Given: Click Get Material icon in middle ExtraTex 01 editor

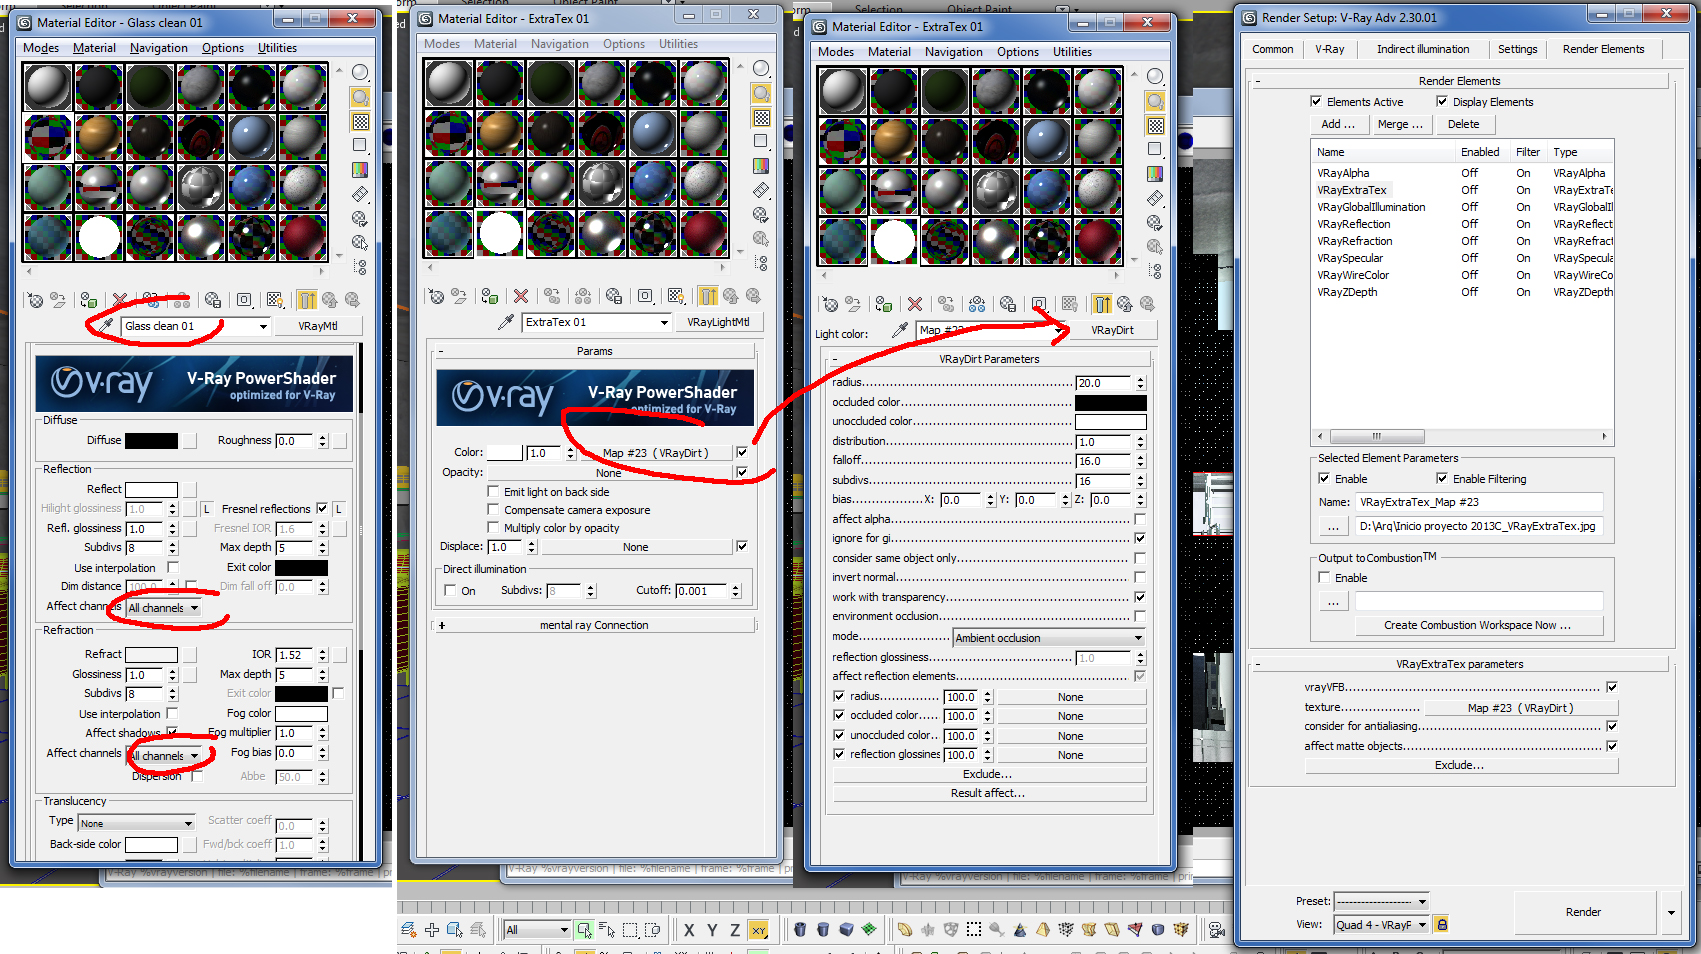Looking at the screenshot, I should tap(436, 296).
